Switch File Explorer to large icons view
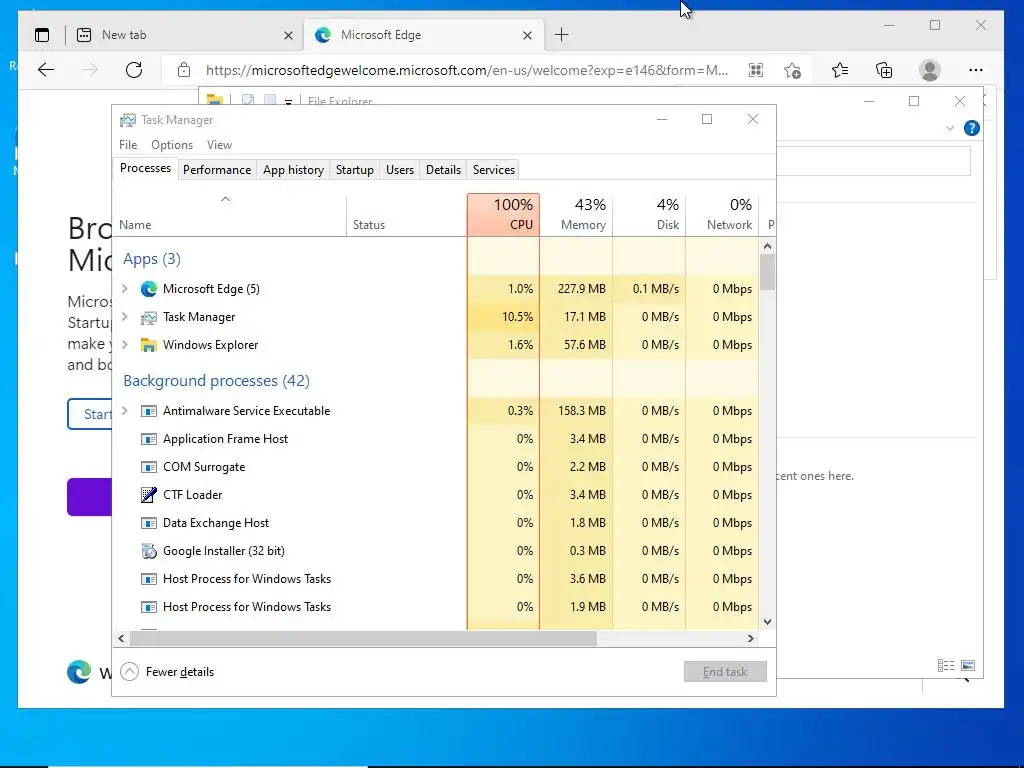This screenshot has height=768, width=1024. [x=968, y=665]
